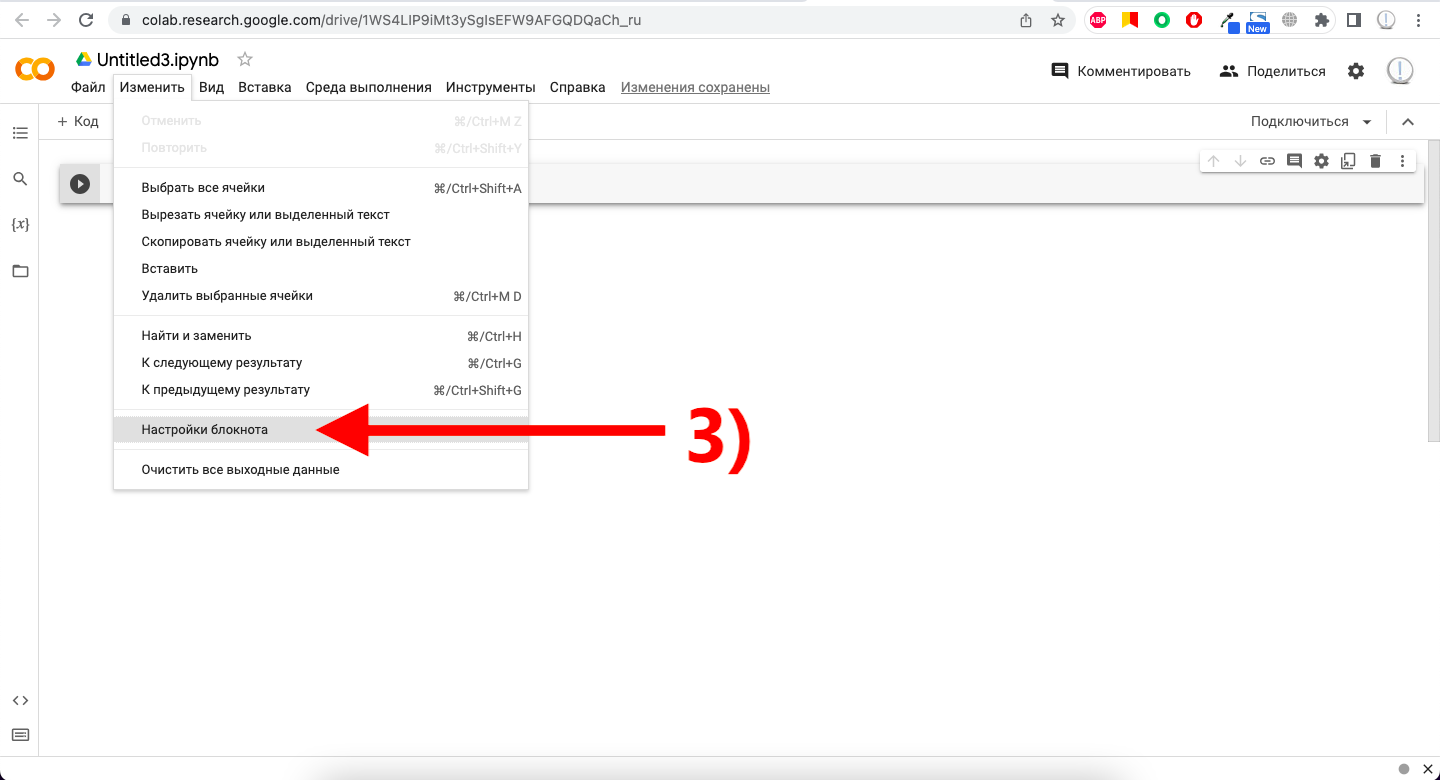Open more cell actions (three dots)
This screenshot has height=780, width=1440.
1402,161
